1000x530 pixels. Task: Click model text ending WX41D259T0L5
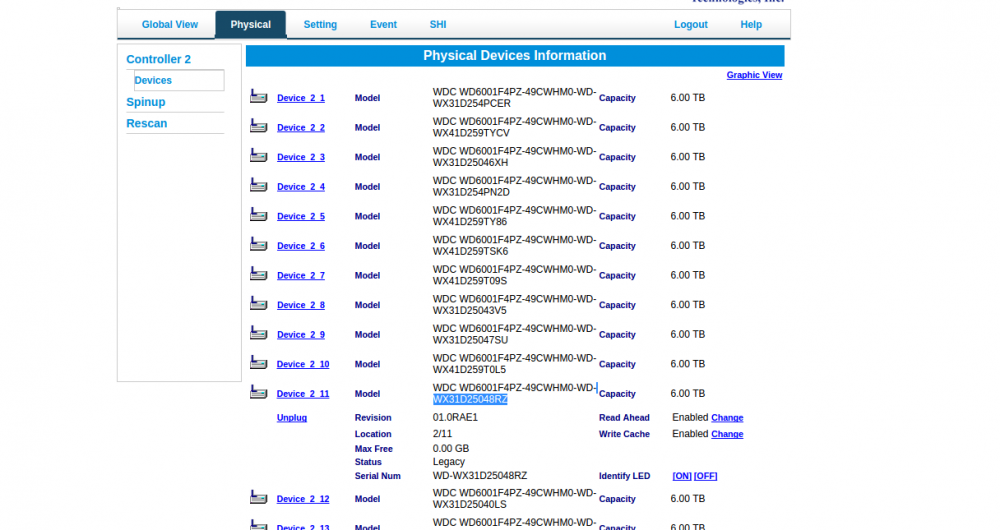(x=514, y=364)
